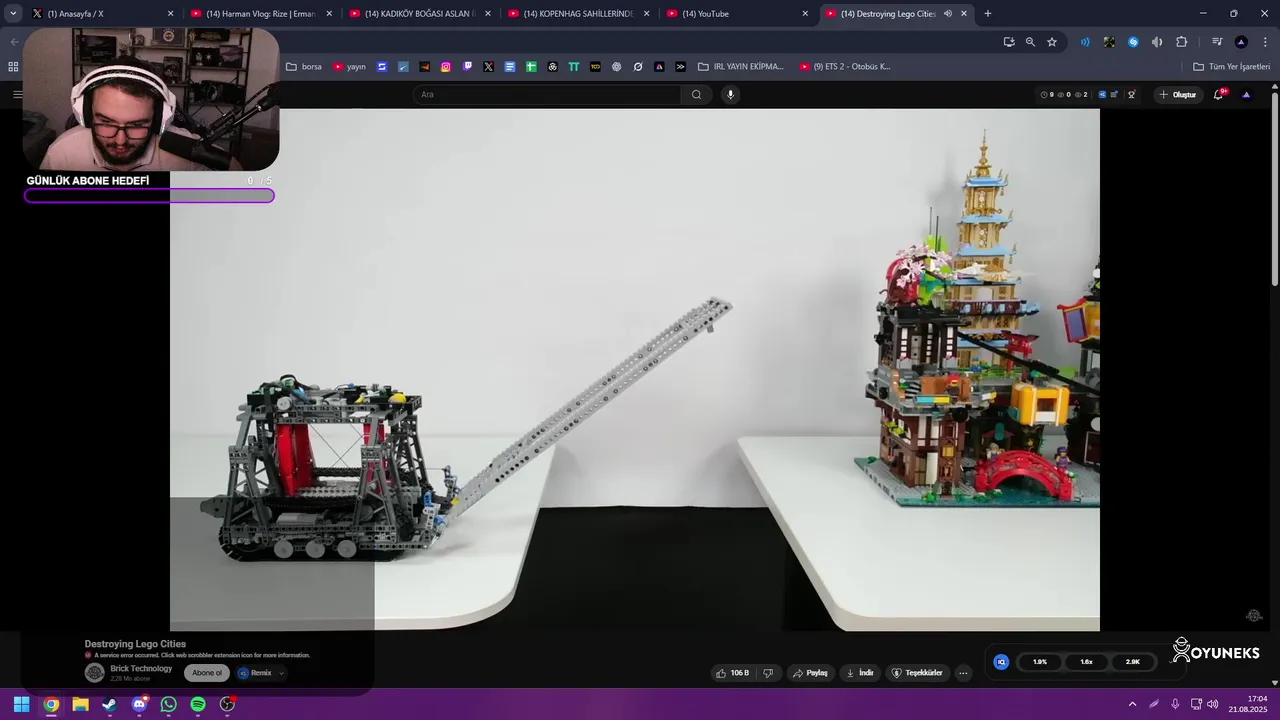Click the Lego video player area
The height and width of the screenshot is (720, 1280).
635,370
